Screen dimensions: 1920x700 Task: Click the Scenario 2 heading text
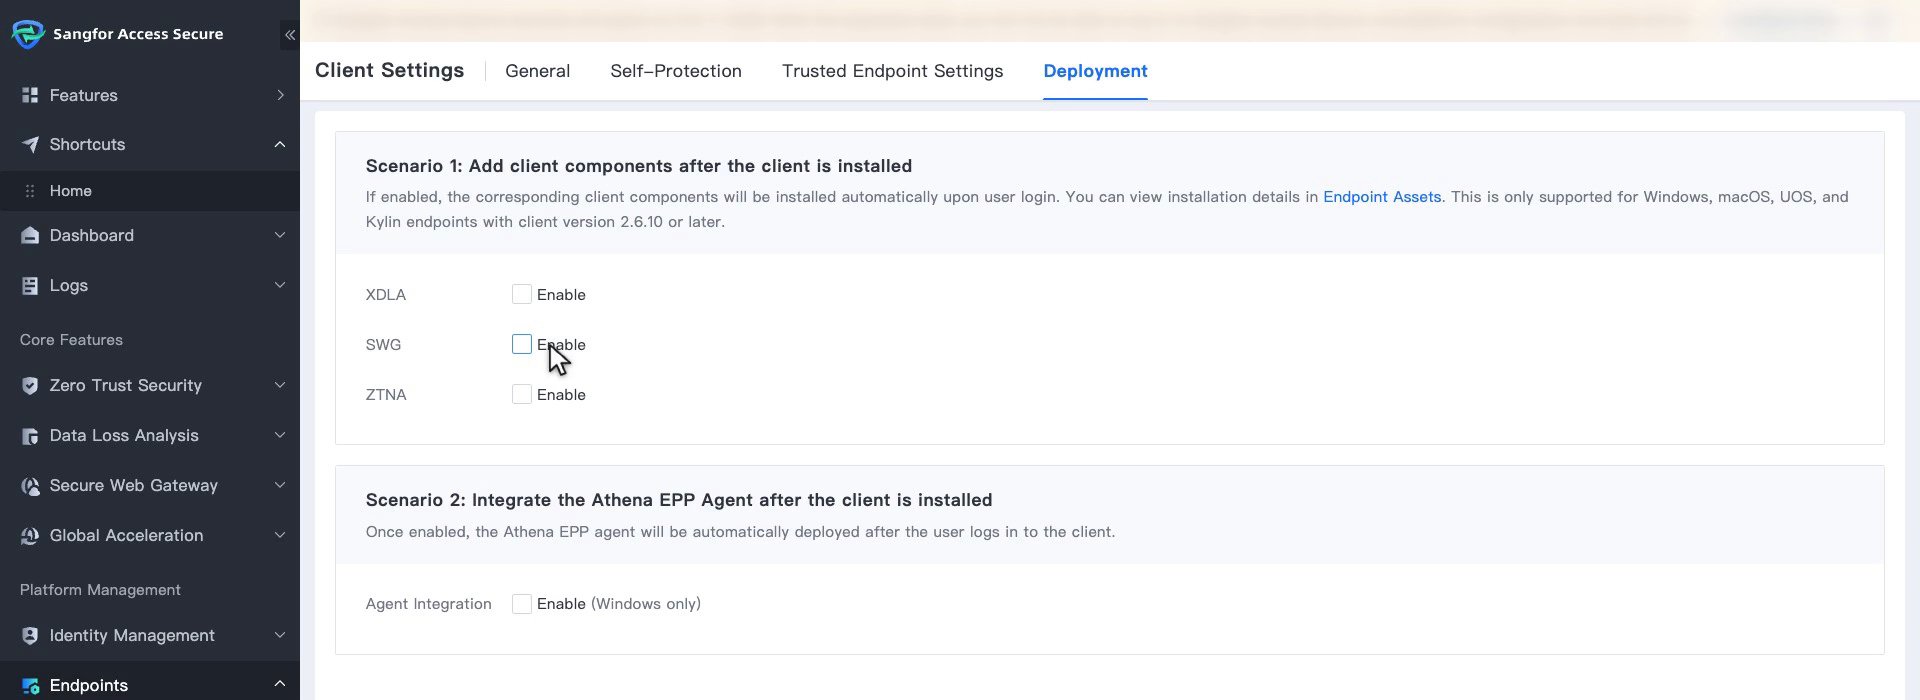[x=679, y=500]
